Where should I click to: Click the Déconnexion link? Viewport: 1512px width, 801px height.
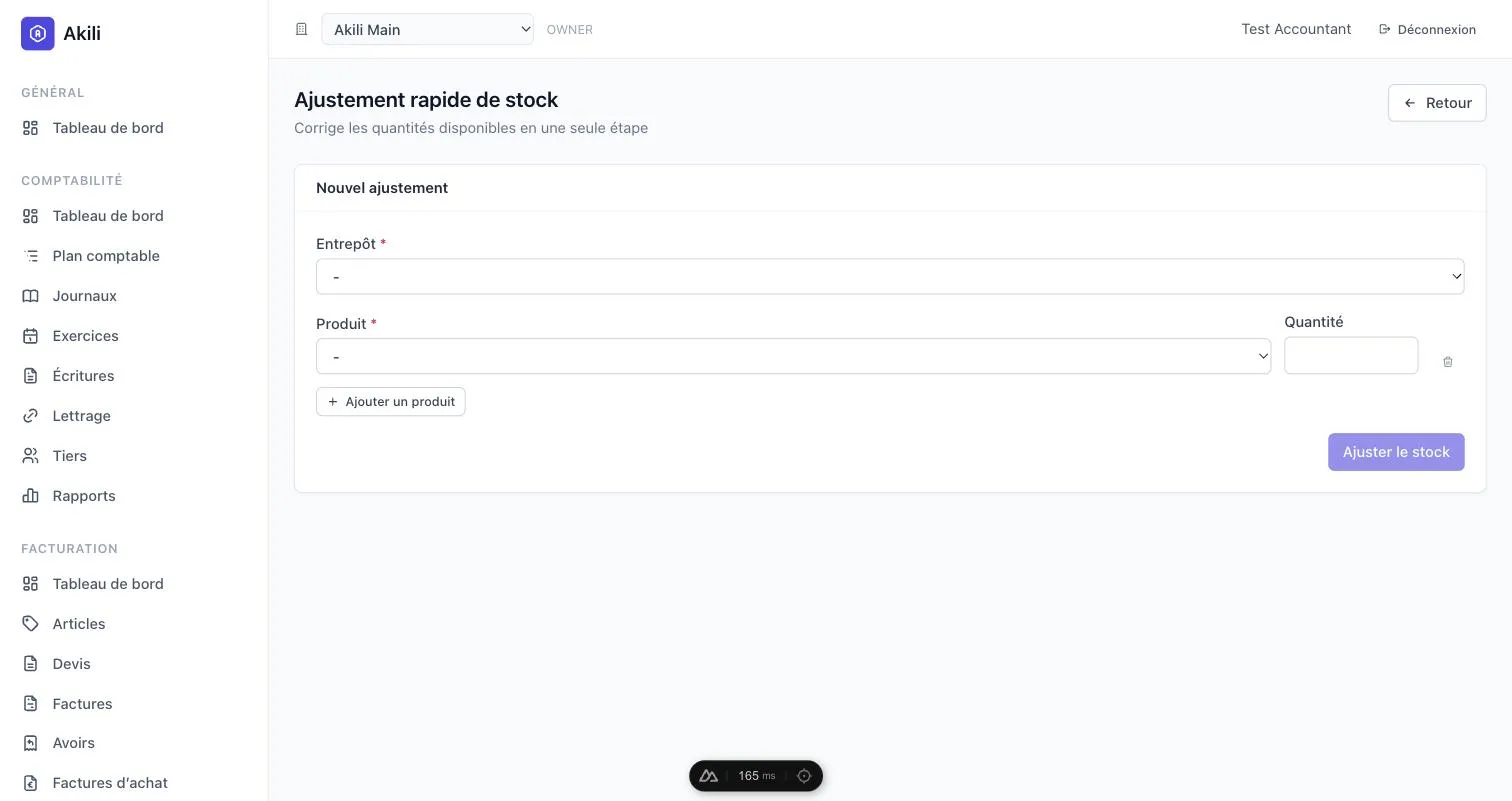tap(1427, 29)
